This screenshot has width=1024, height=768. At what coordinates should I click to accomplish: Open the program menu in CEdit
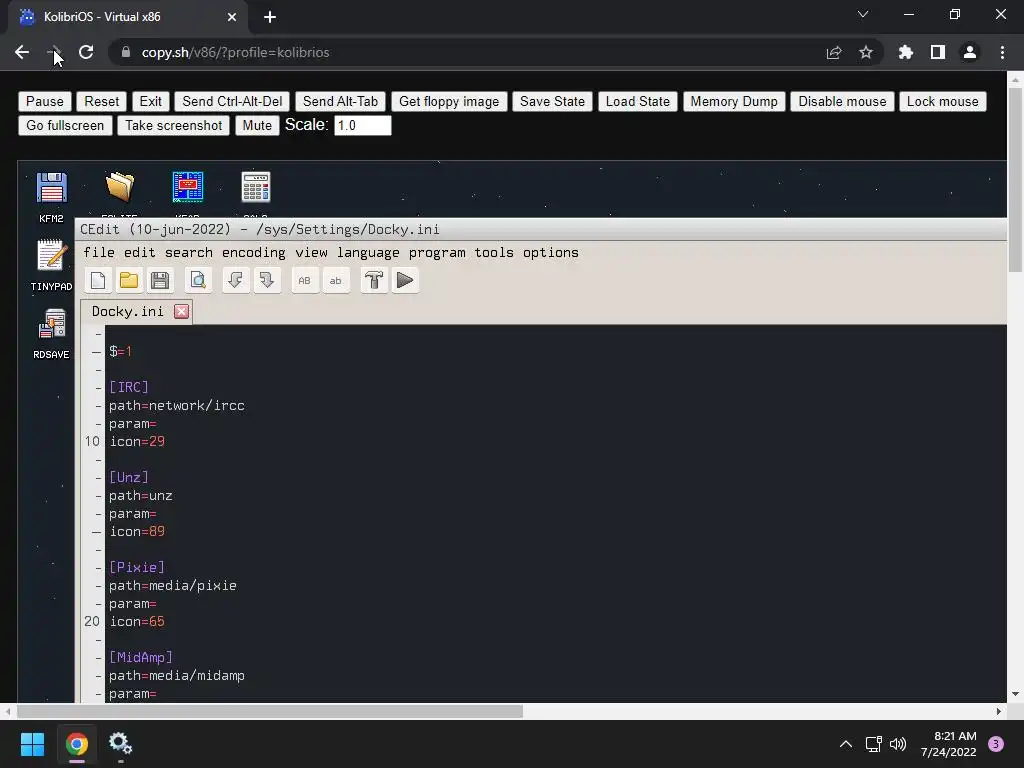(x=438, y=253)
